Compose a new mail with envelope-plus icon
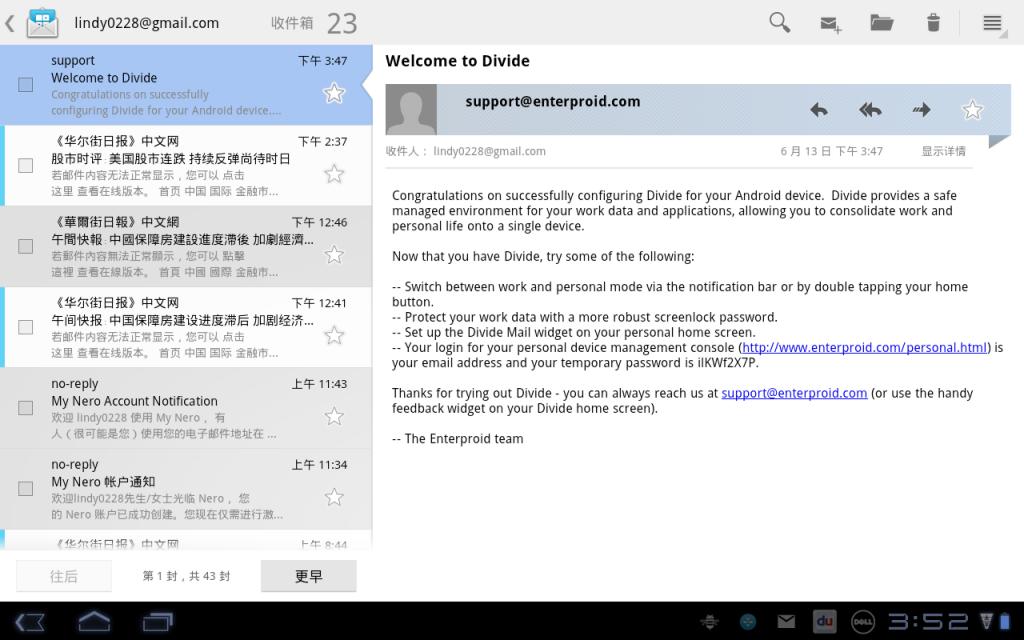The height and width of the screenshot is (640, 1024). tap(831, 24)
